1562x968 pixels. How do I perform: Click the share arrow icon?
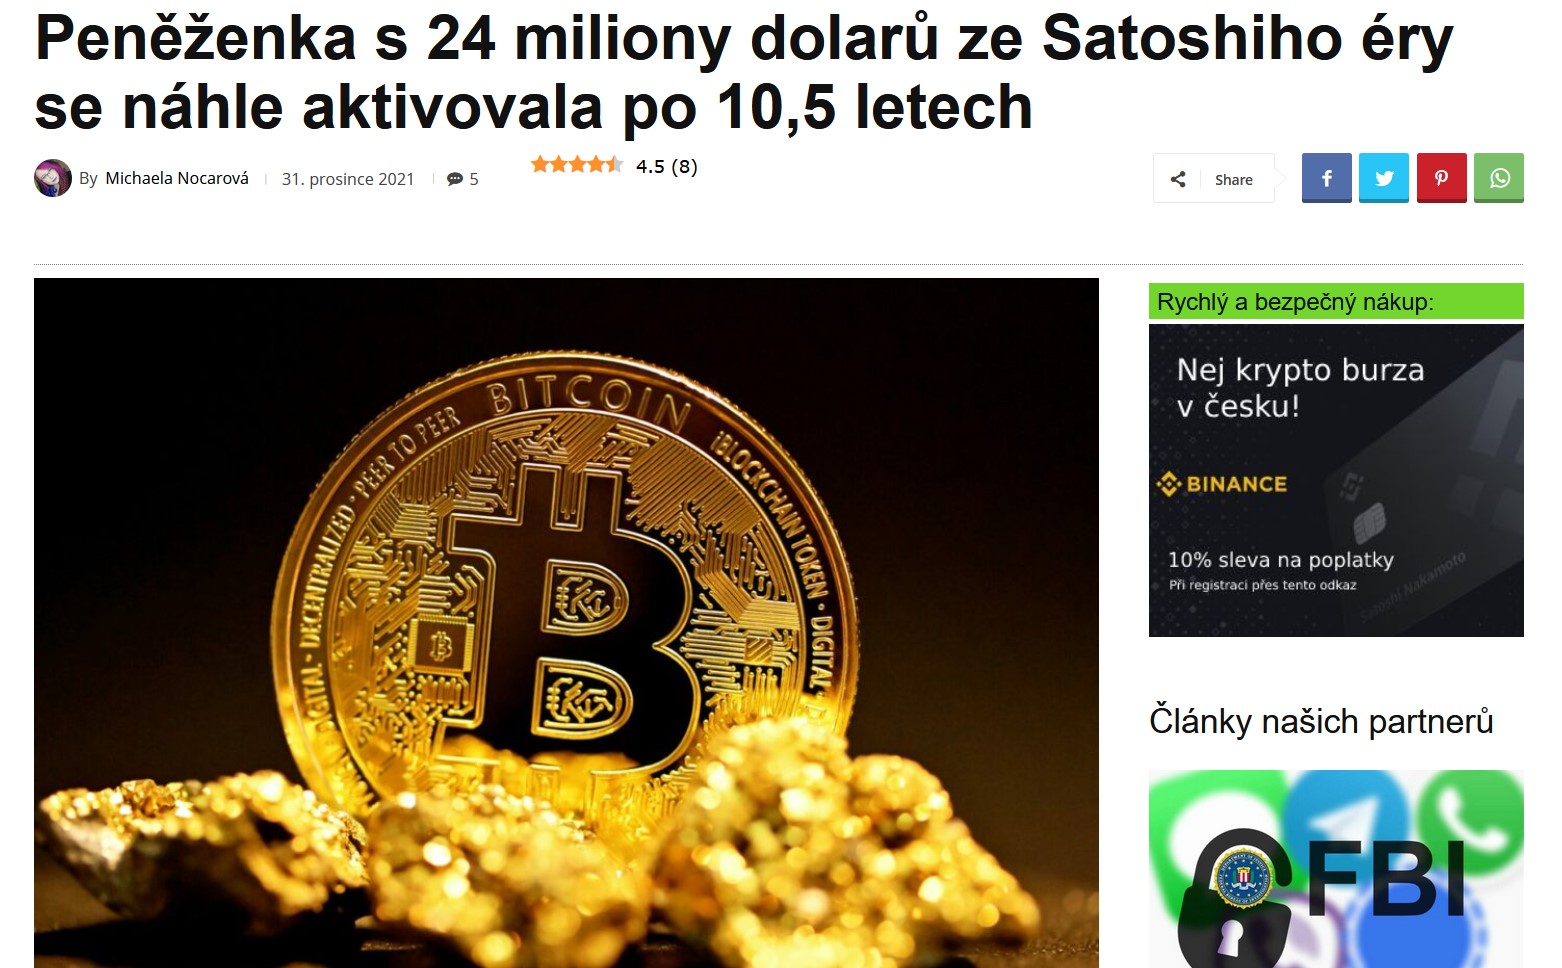coord(1178,179)
